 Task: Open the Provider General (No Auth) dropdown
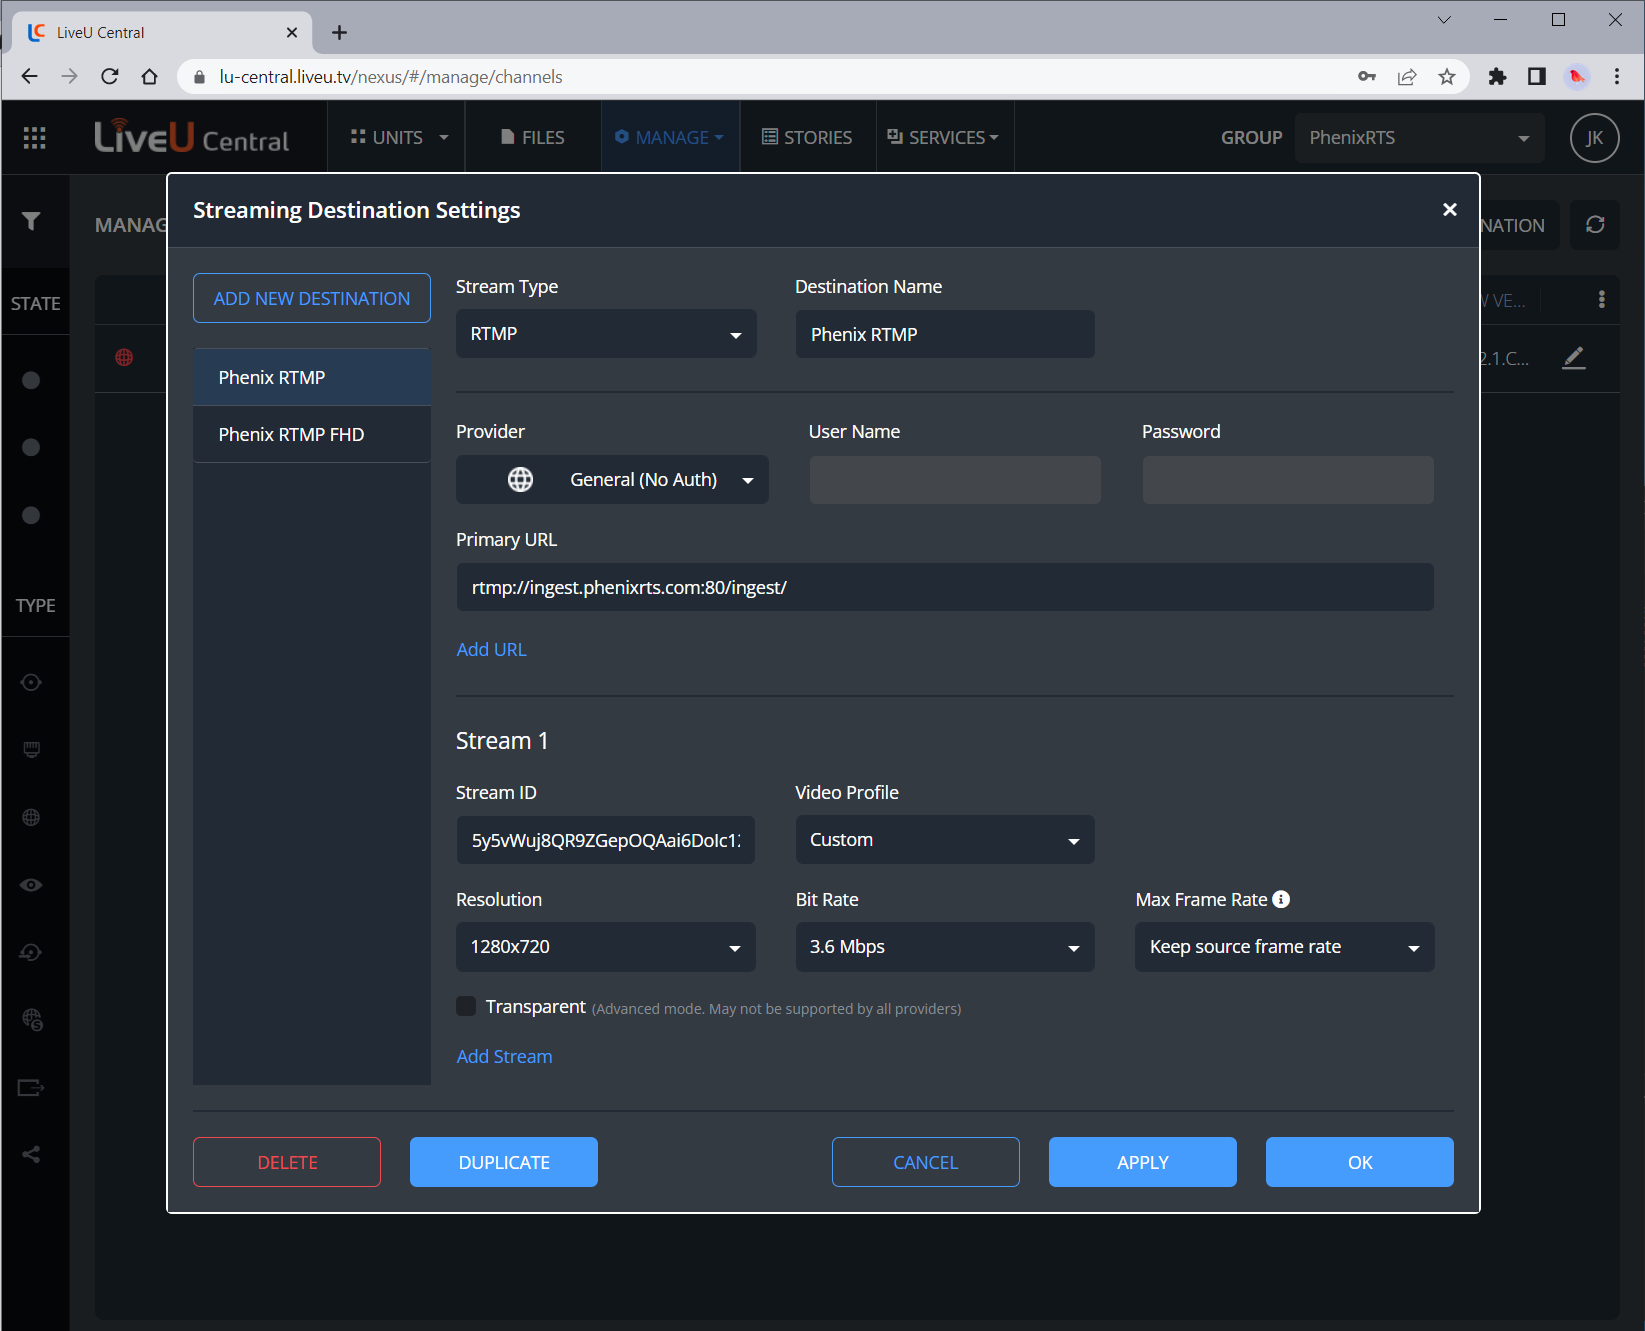tap(612, 480)
